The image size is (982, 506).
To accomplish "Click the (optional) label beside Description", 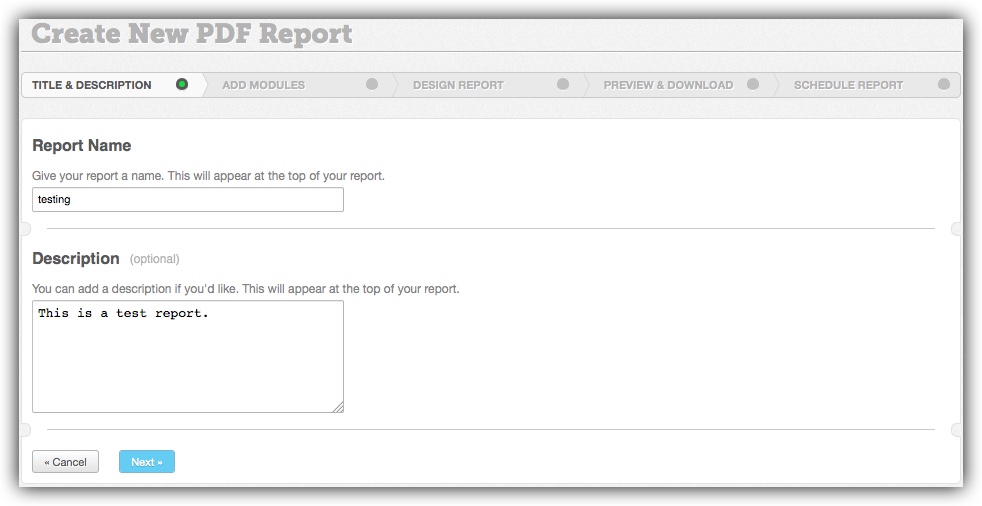I will [155, 259].
